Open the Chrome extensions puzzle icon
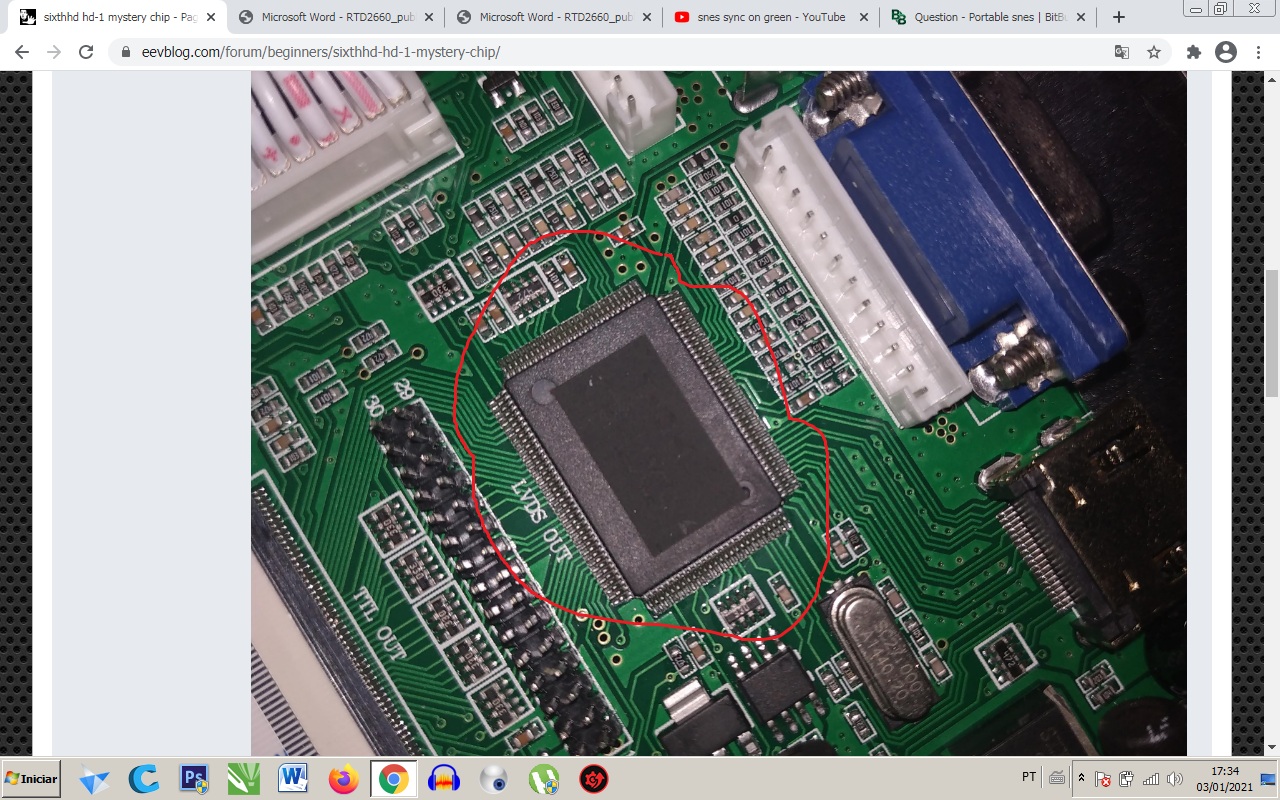Image resolution: width=1280 pixels, height=800 pixels. pos(1193,52)
